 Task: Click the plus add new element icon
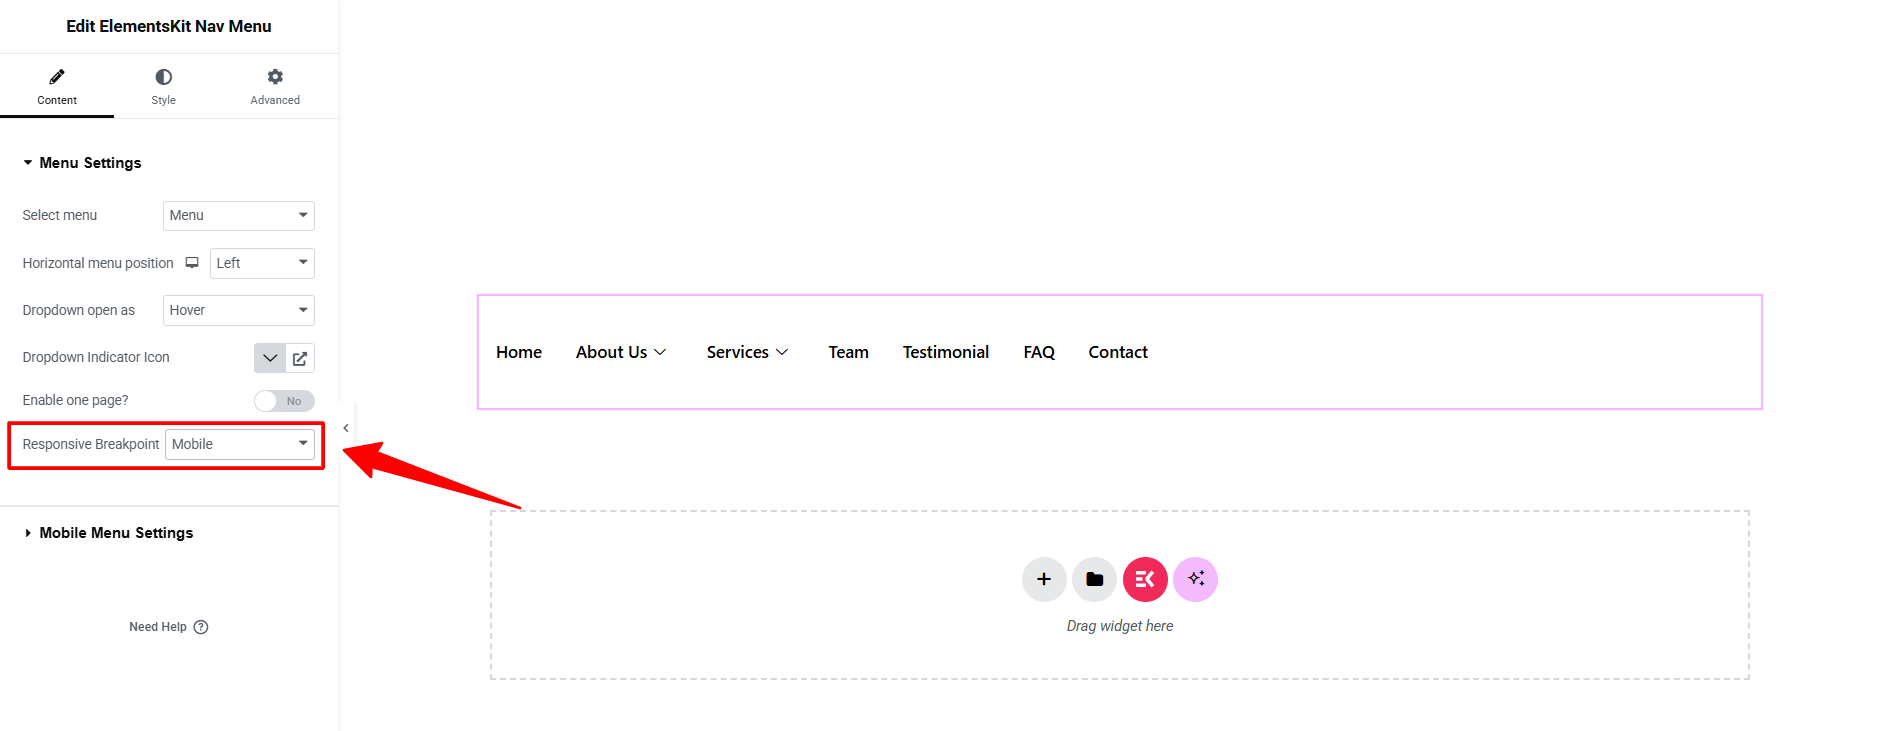[1043, 579]
